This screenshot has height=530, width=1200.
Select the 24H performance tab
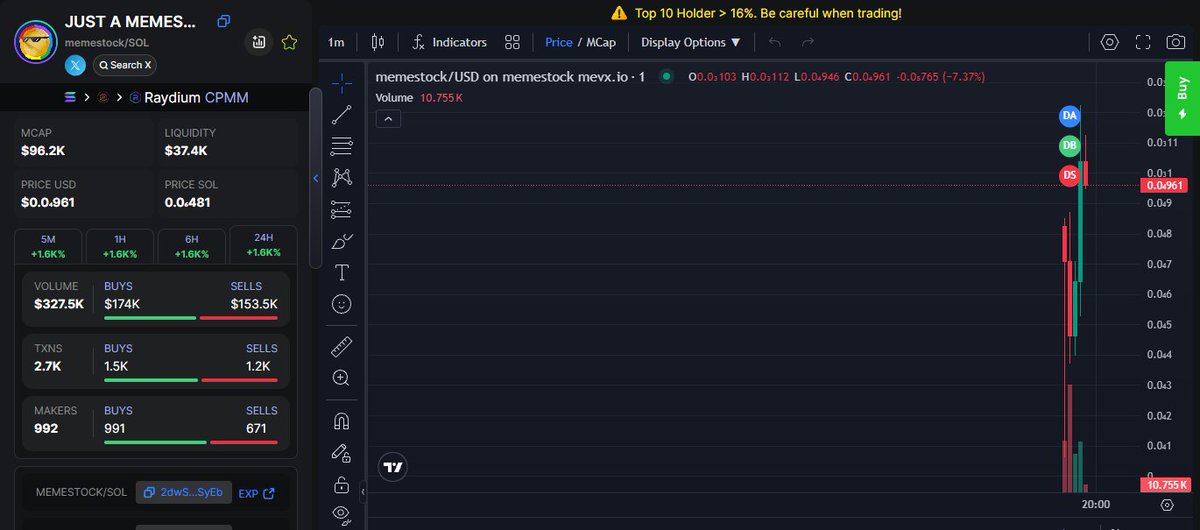point(263,246)
